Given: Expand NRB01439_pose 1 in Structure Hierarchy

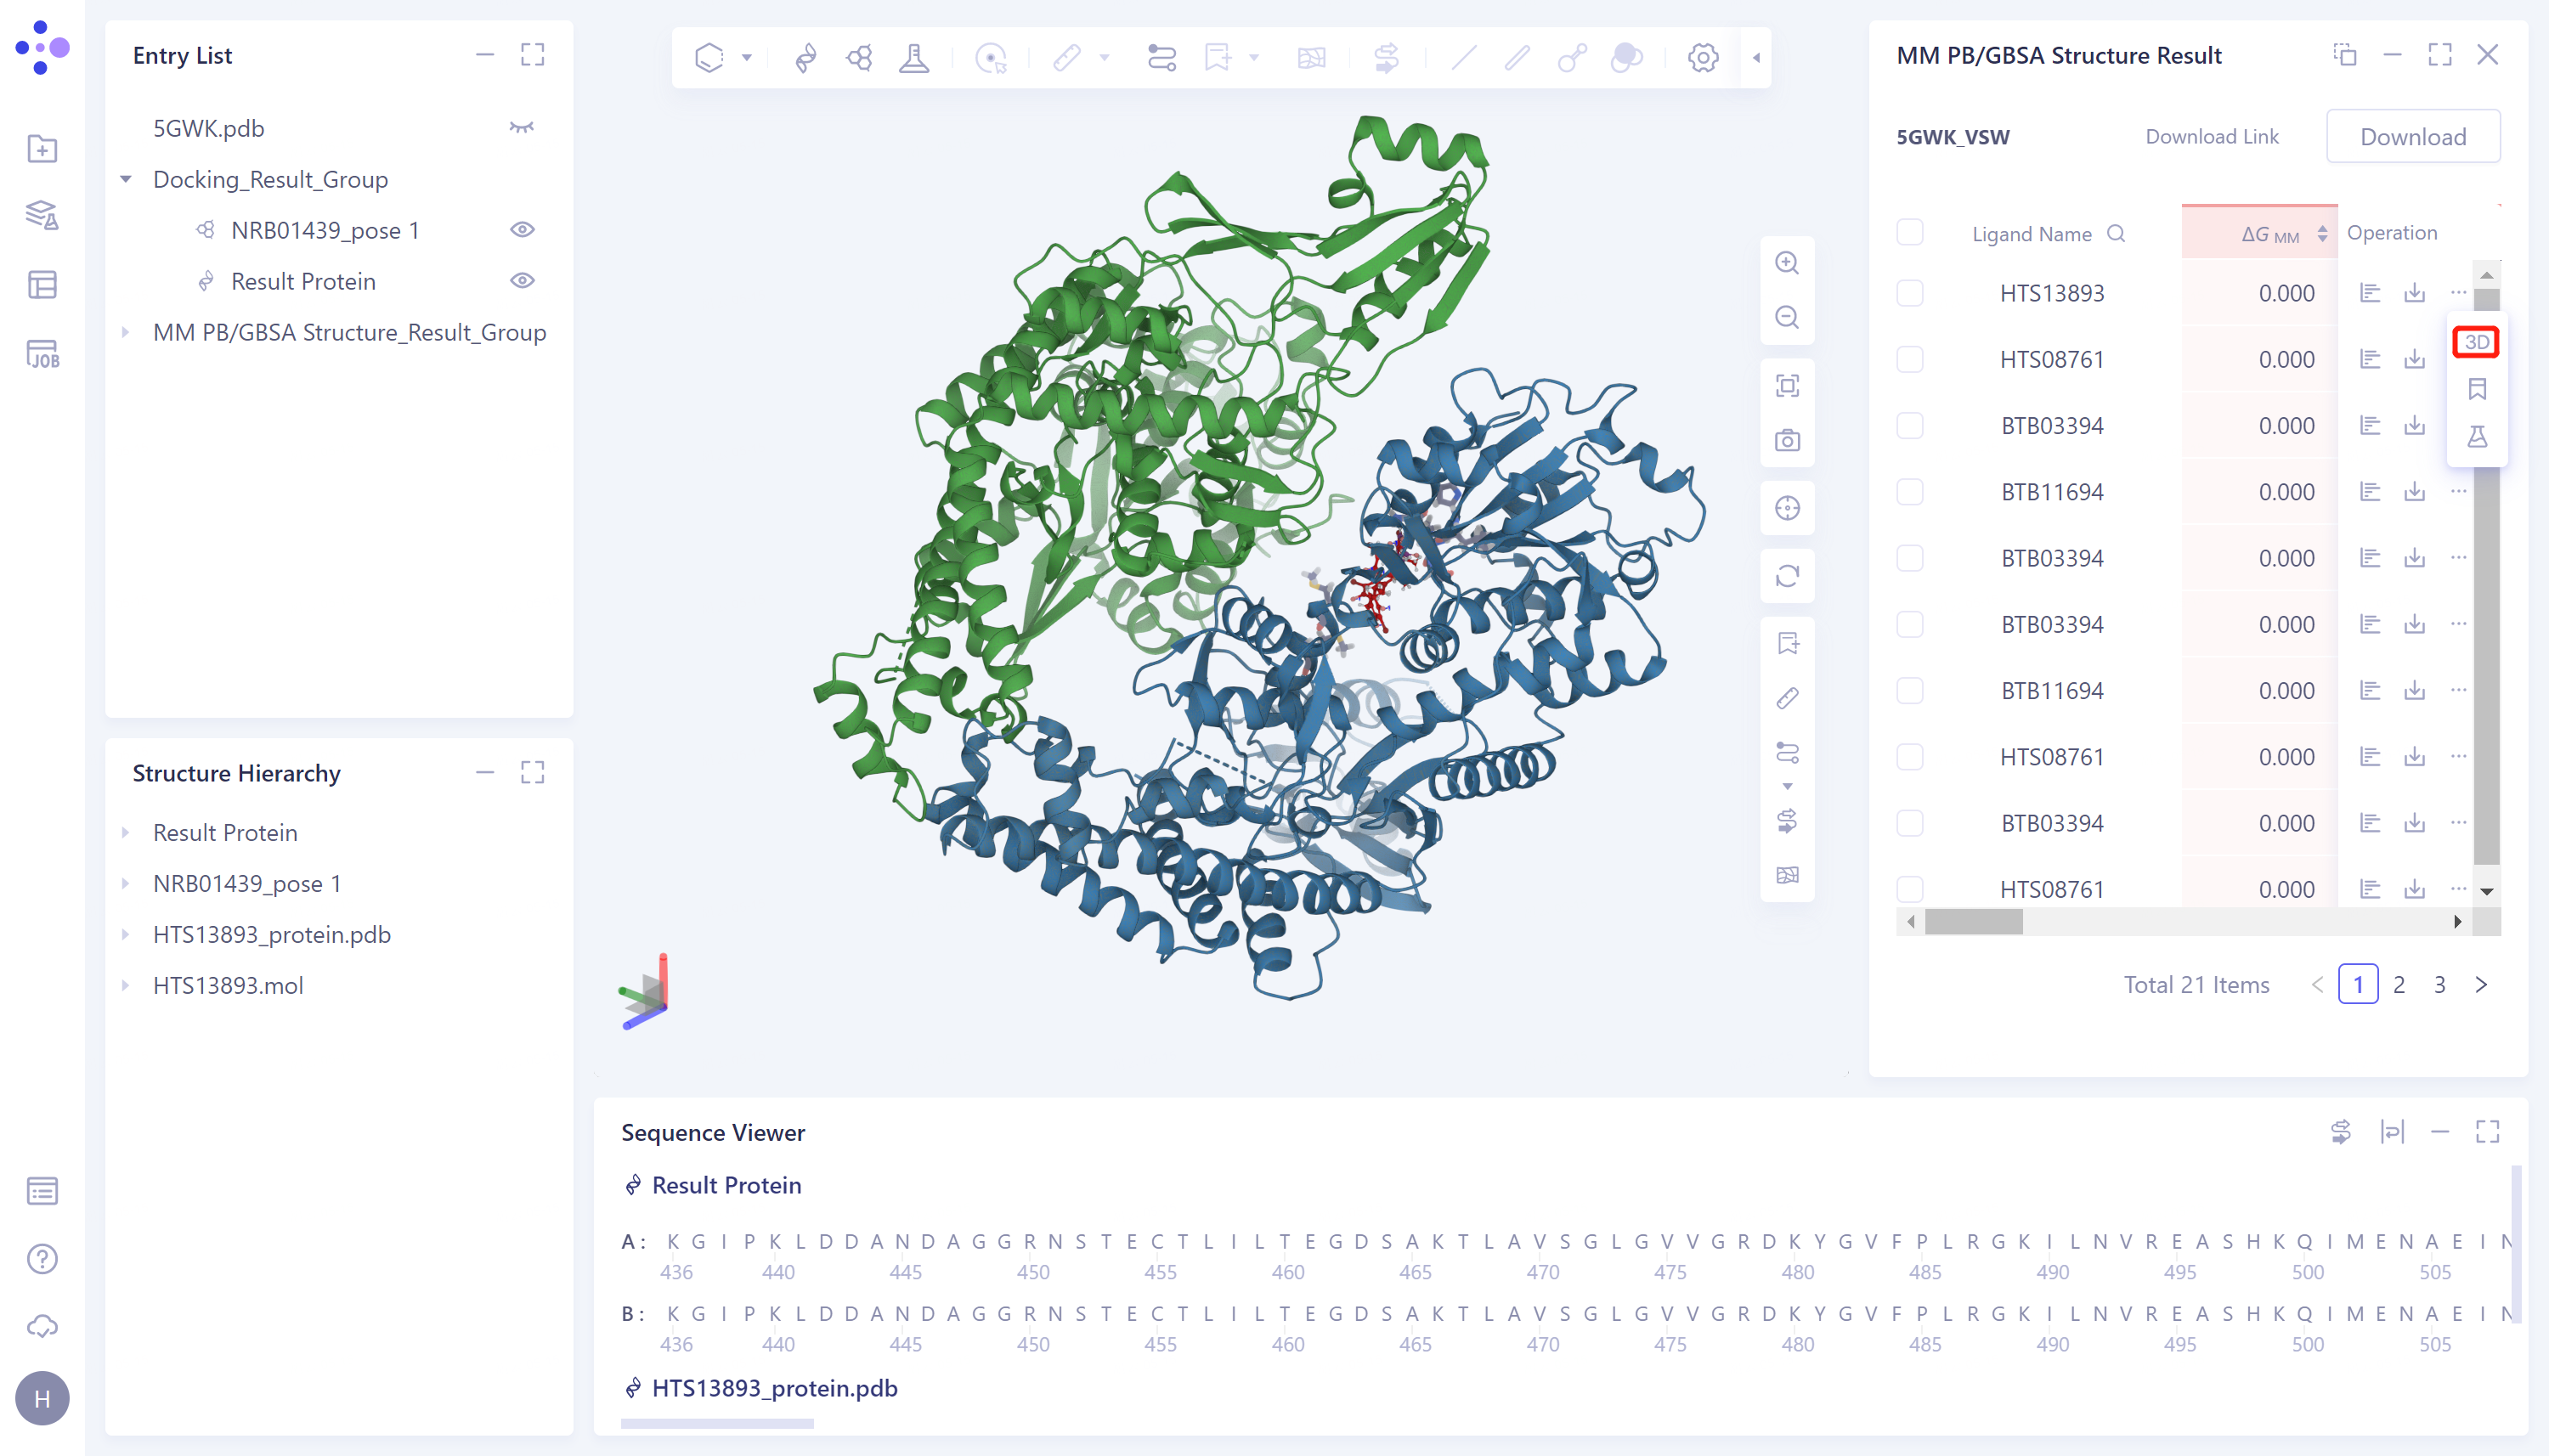Looking at the screenshot, I should tap(126, 883).
